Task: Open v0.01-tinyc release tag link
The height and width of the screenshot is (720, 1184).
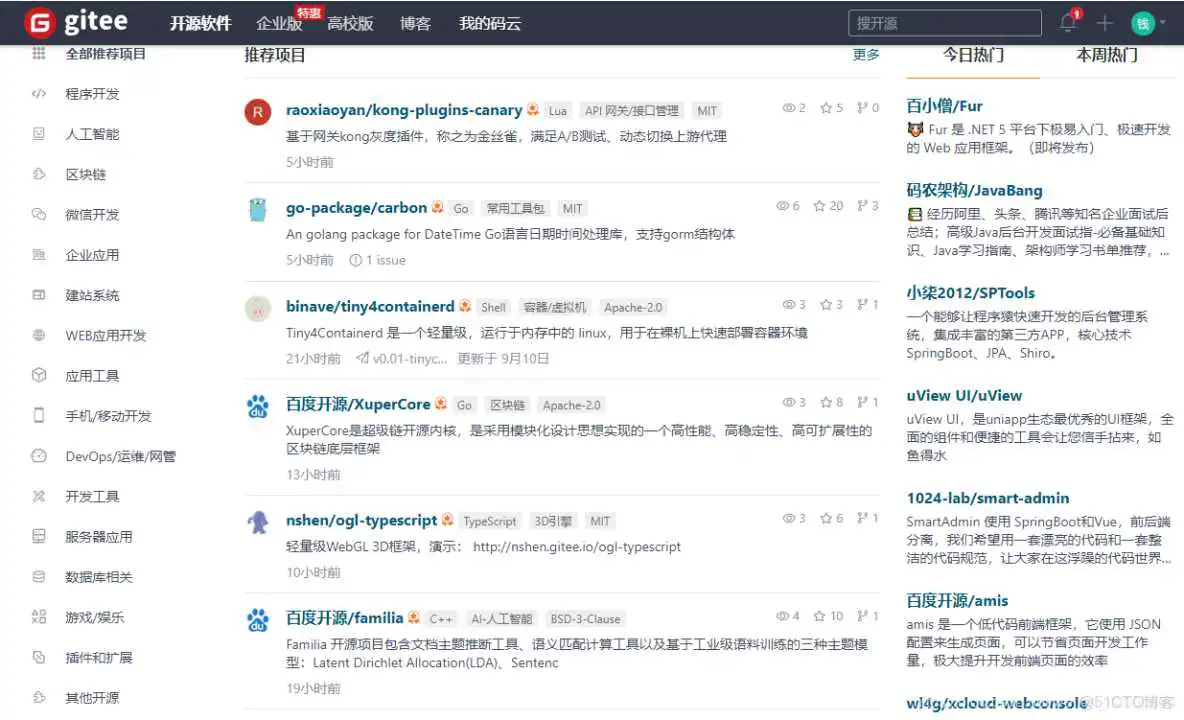Action: click(x=402, y=358)
